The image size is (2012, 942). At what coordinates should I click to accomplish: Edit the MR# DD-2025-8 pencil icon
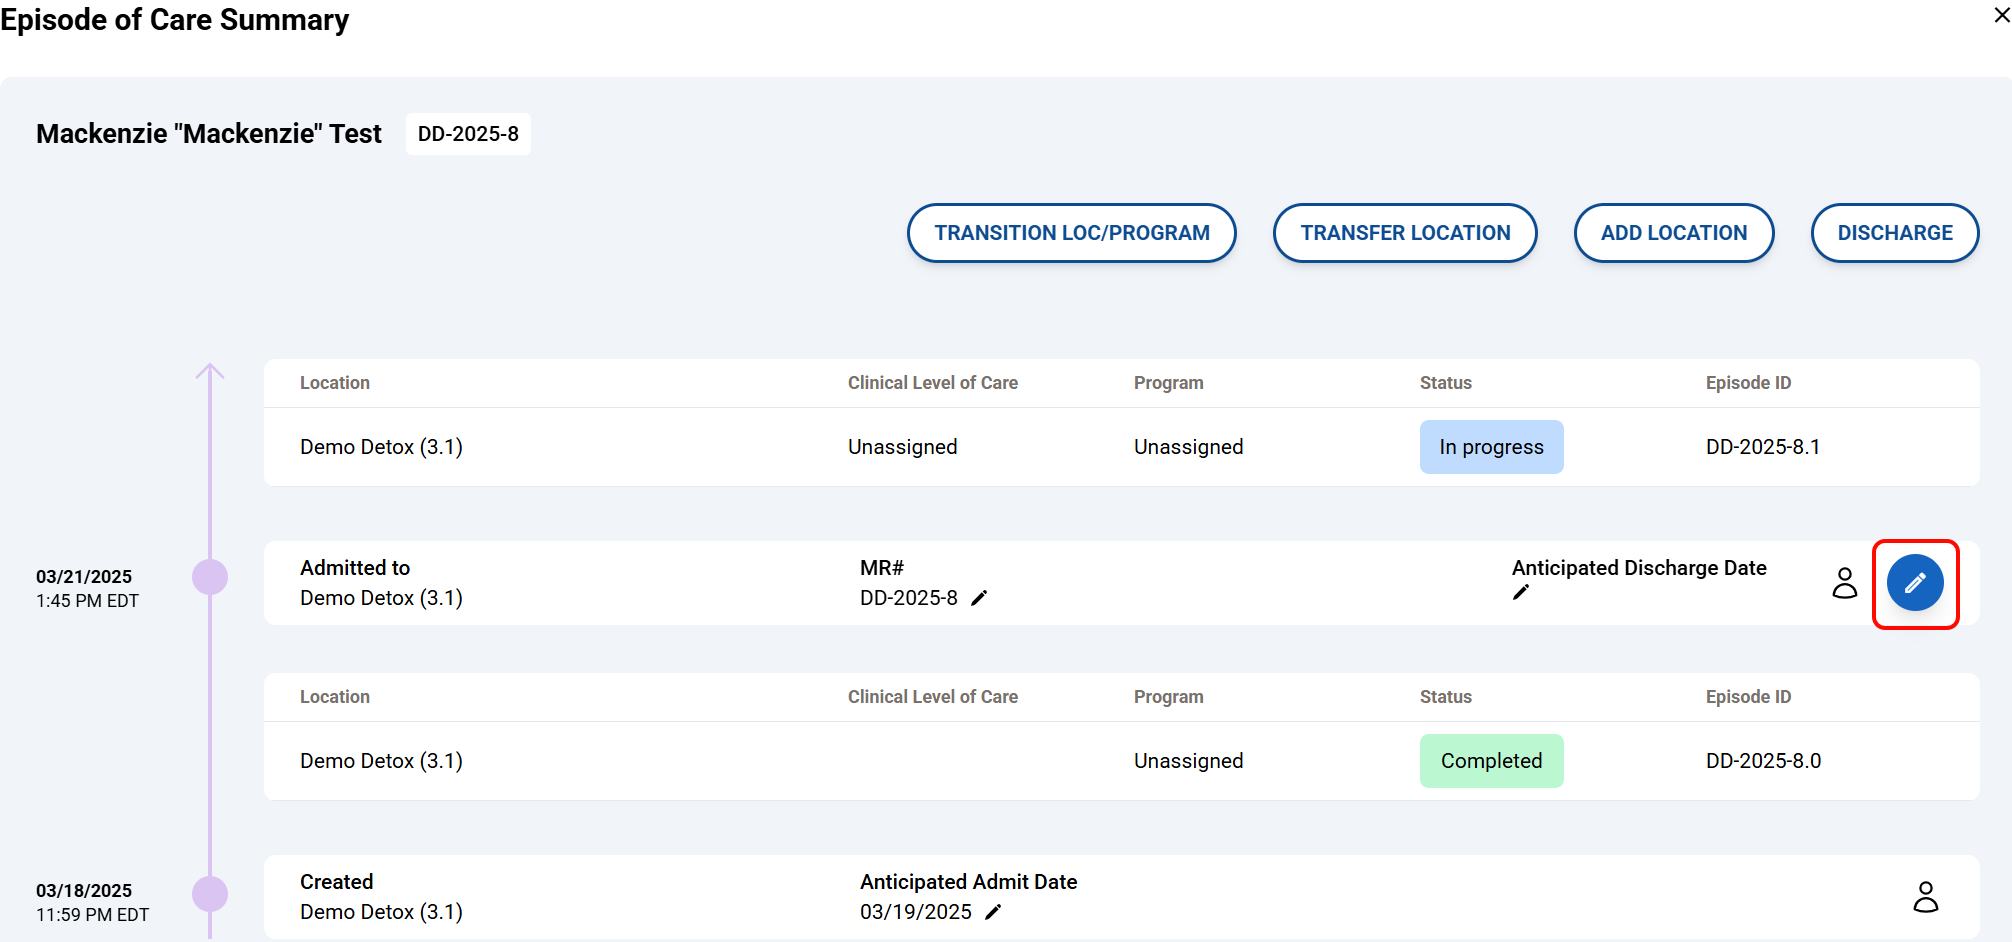[x=979, y=598]
